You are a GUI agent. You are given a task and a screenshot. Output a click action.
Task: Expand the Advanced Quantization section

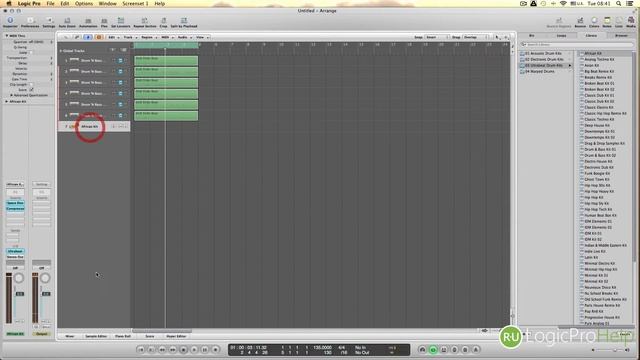(11, 95)
